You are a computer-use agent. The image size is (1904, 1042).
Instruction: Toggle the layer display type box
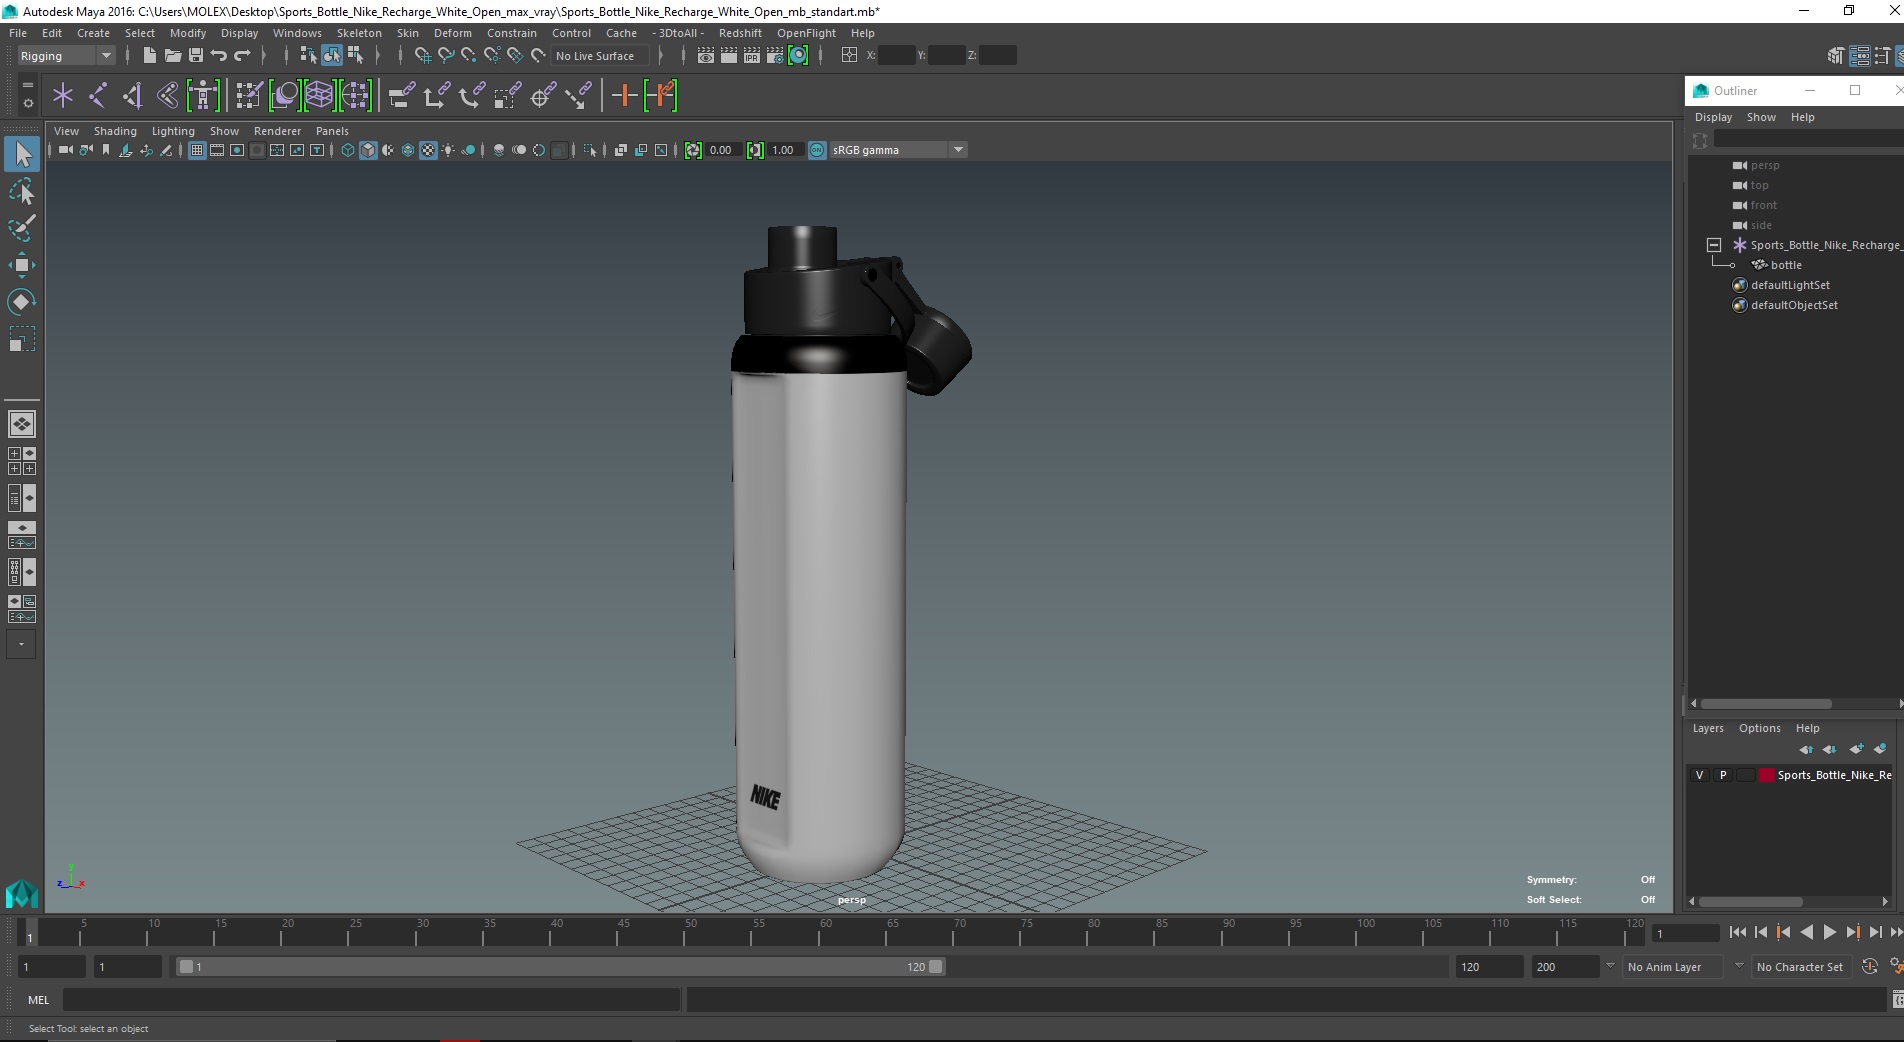(x=1746, y=775)
